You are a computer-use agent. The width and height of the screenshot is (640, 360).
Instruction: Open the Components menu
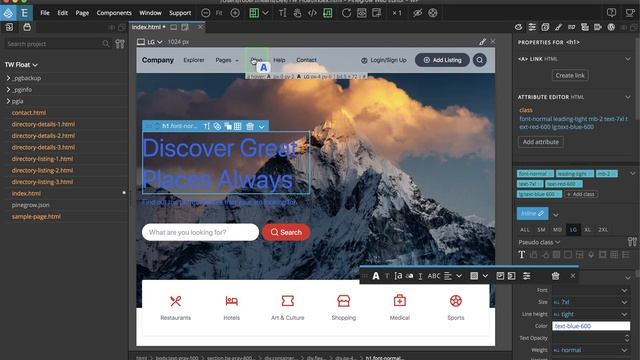pyautogui.click(x=114, y=13)
